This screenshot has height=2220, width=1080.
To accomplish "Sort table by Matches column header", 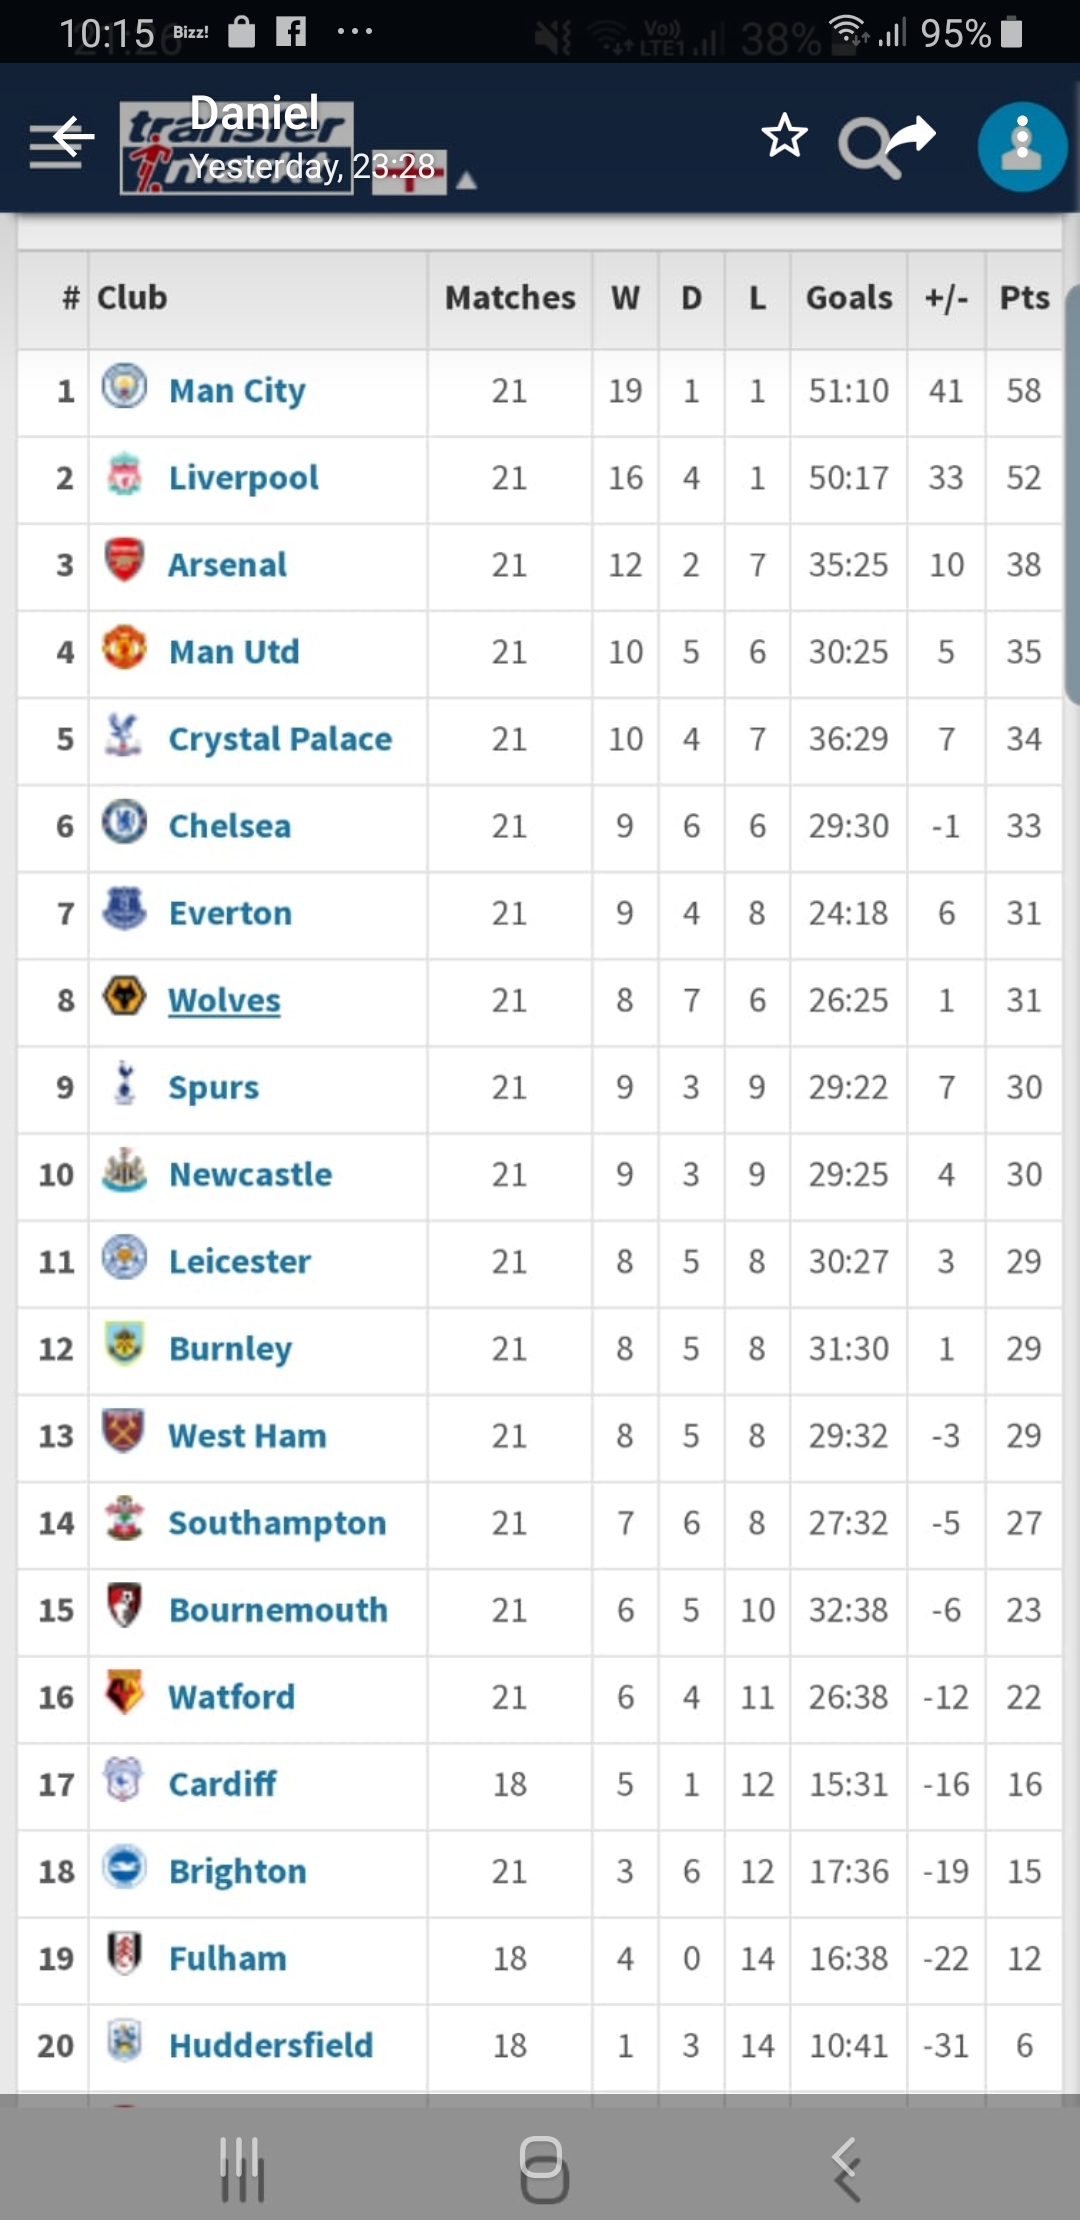I will [510, 298].
